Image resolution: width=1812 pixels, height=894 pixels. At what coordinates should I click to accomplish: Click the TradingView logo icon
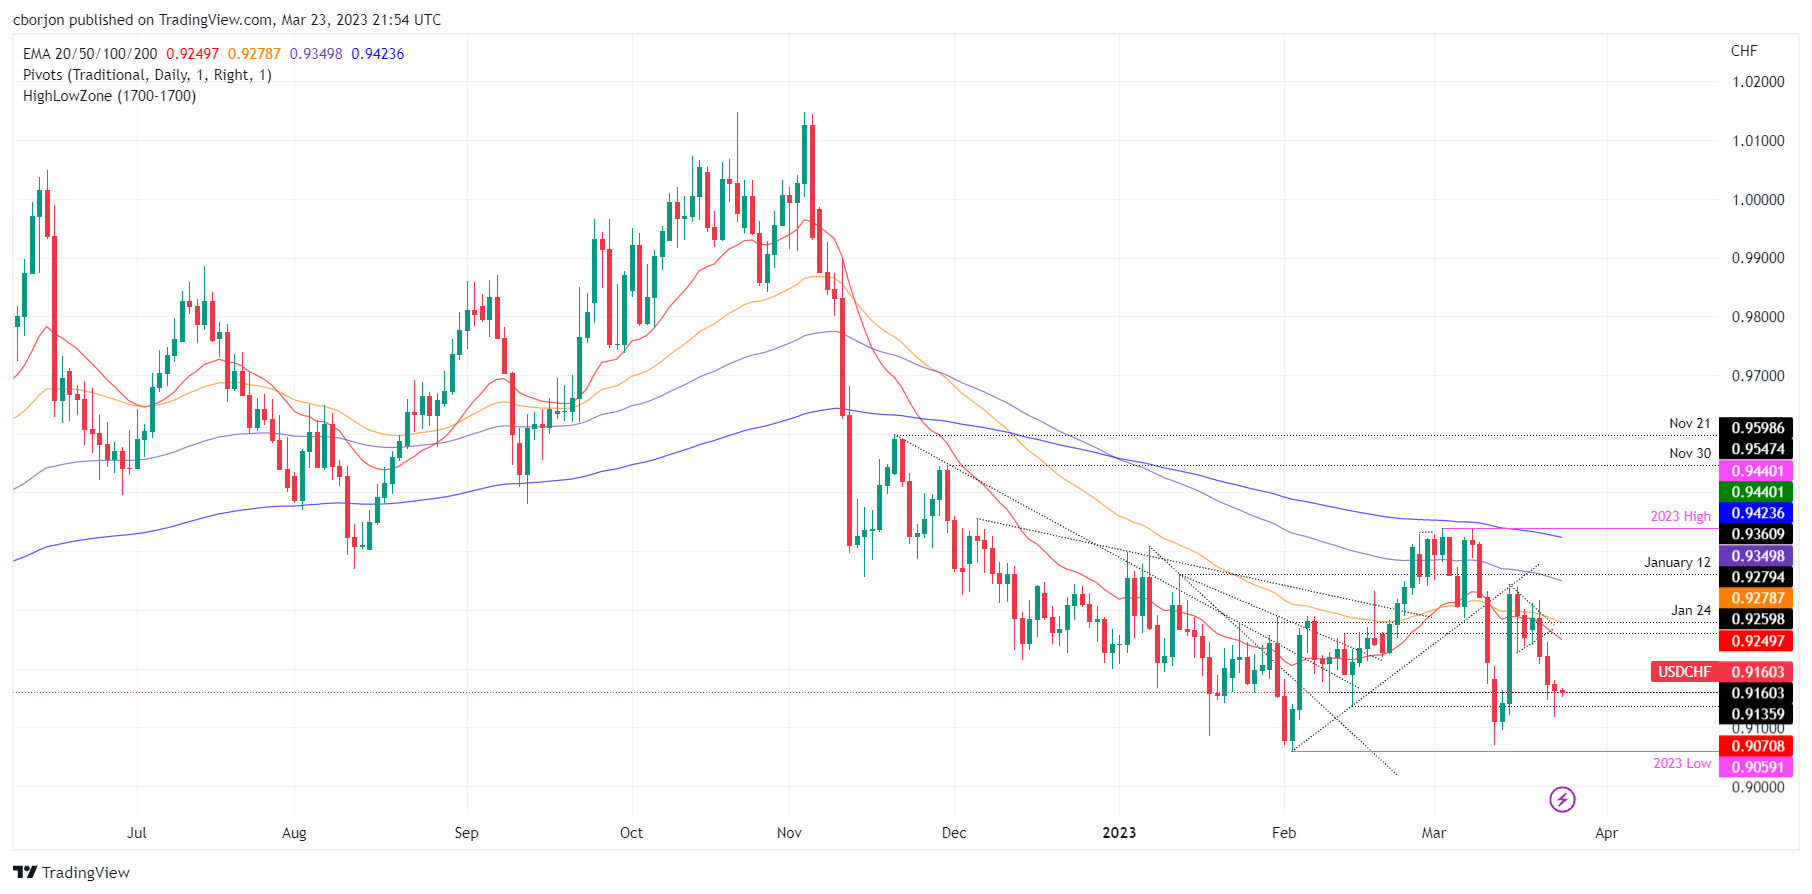(x=25, y=872)
